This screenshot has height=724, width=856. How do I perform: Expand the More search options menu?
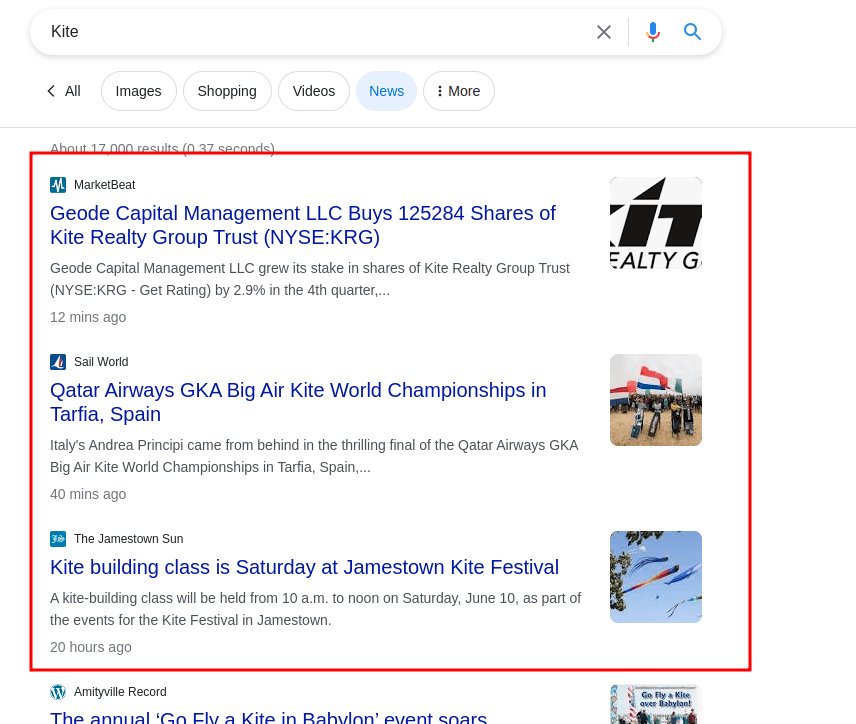tap(459, 91)
